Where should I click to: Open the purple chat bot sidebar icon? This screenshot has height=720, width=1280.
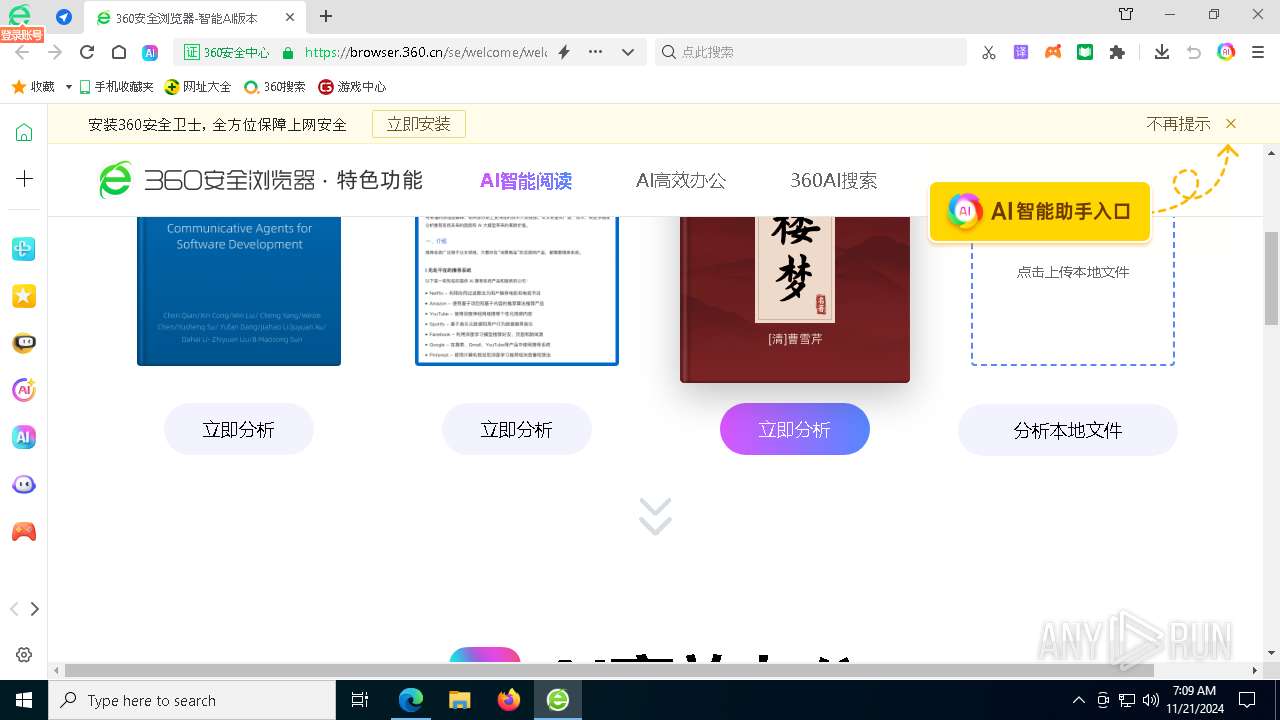coord(24,484)
